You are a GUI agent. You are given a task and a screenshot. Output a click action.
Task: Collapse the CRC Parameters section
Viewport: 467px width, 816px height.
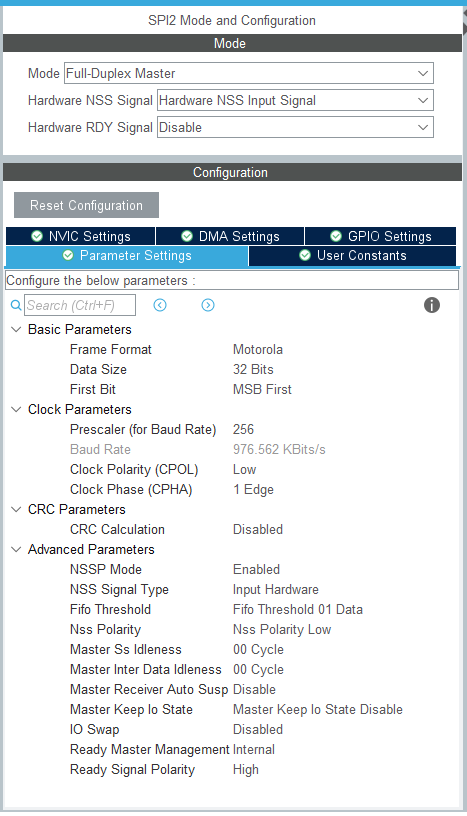[16, 509]
